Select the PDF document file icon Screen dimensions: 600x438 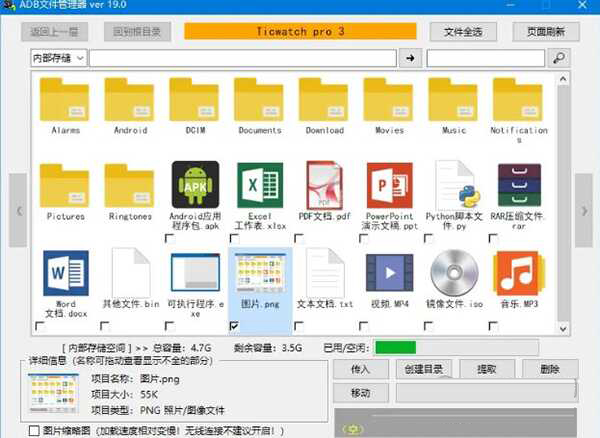(325, 185)
